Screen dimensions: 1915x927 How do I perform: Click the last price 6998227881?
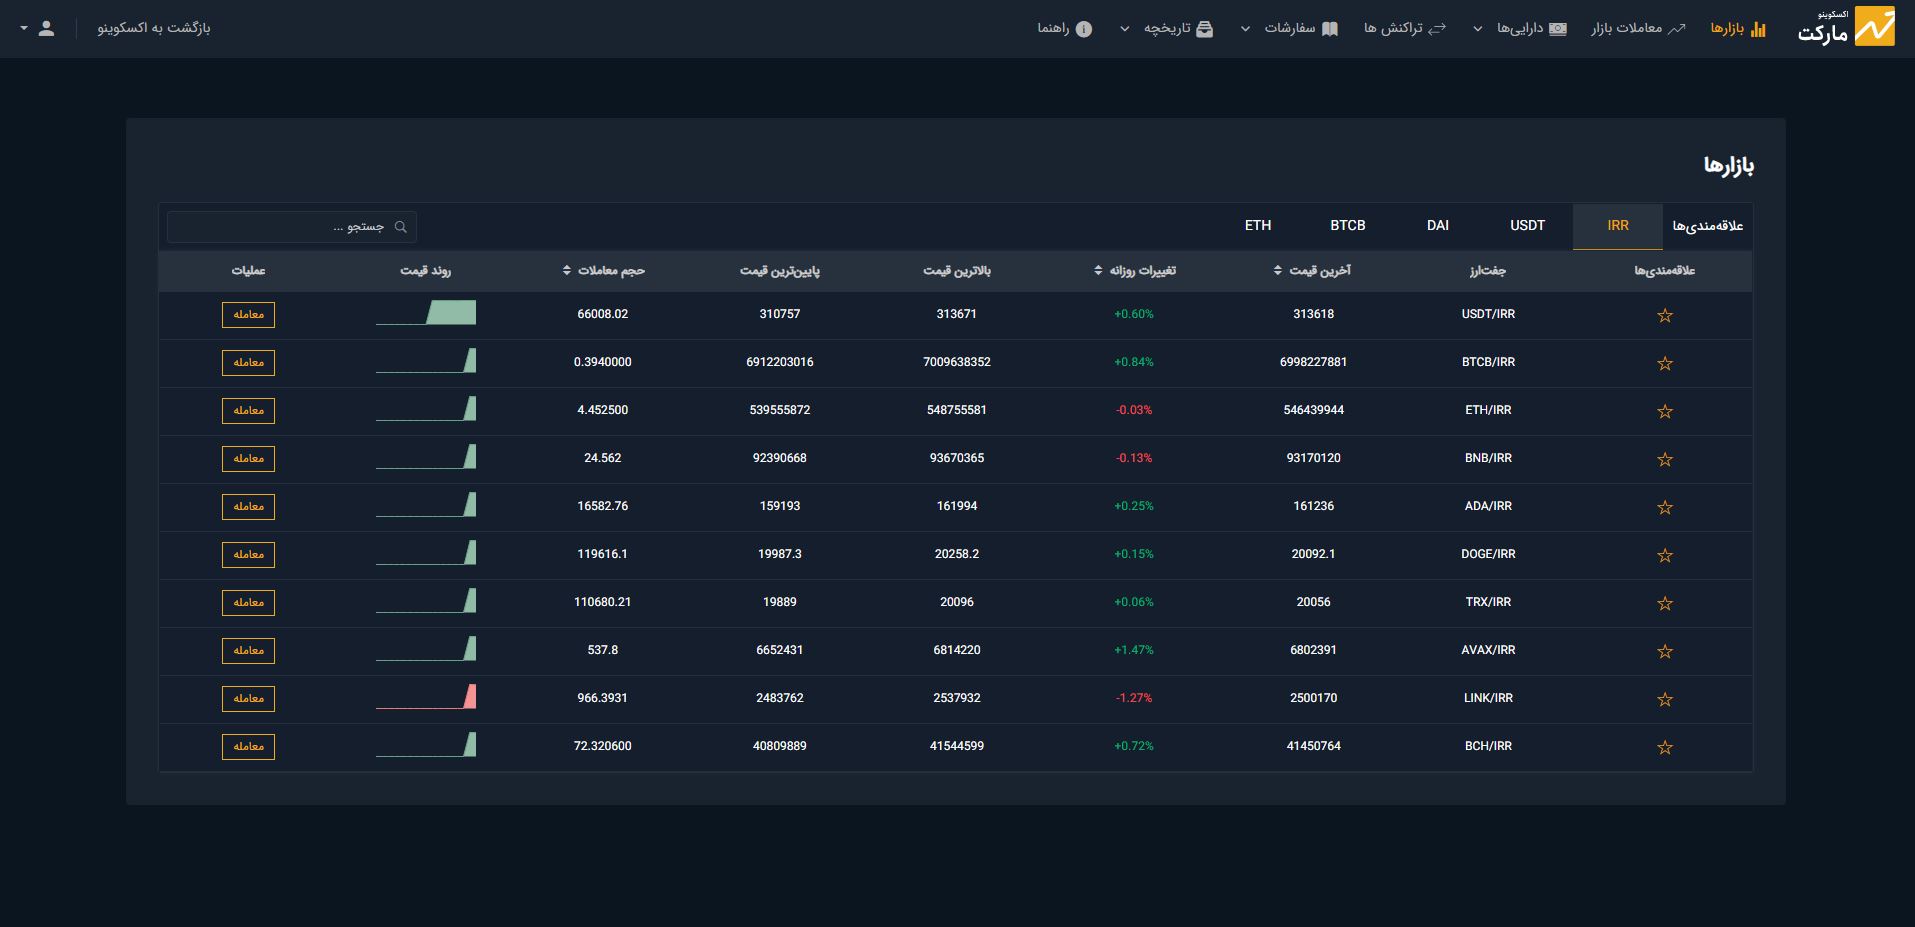point(1313,362)
